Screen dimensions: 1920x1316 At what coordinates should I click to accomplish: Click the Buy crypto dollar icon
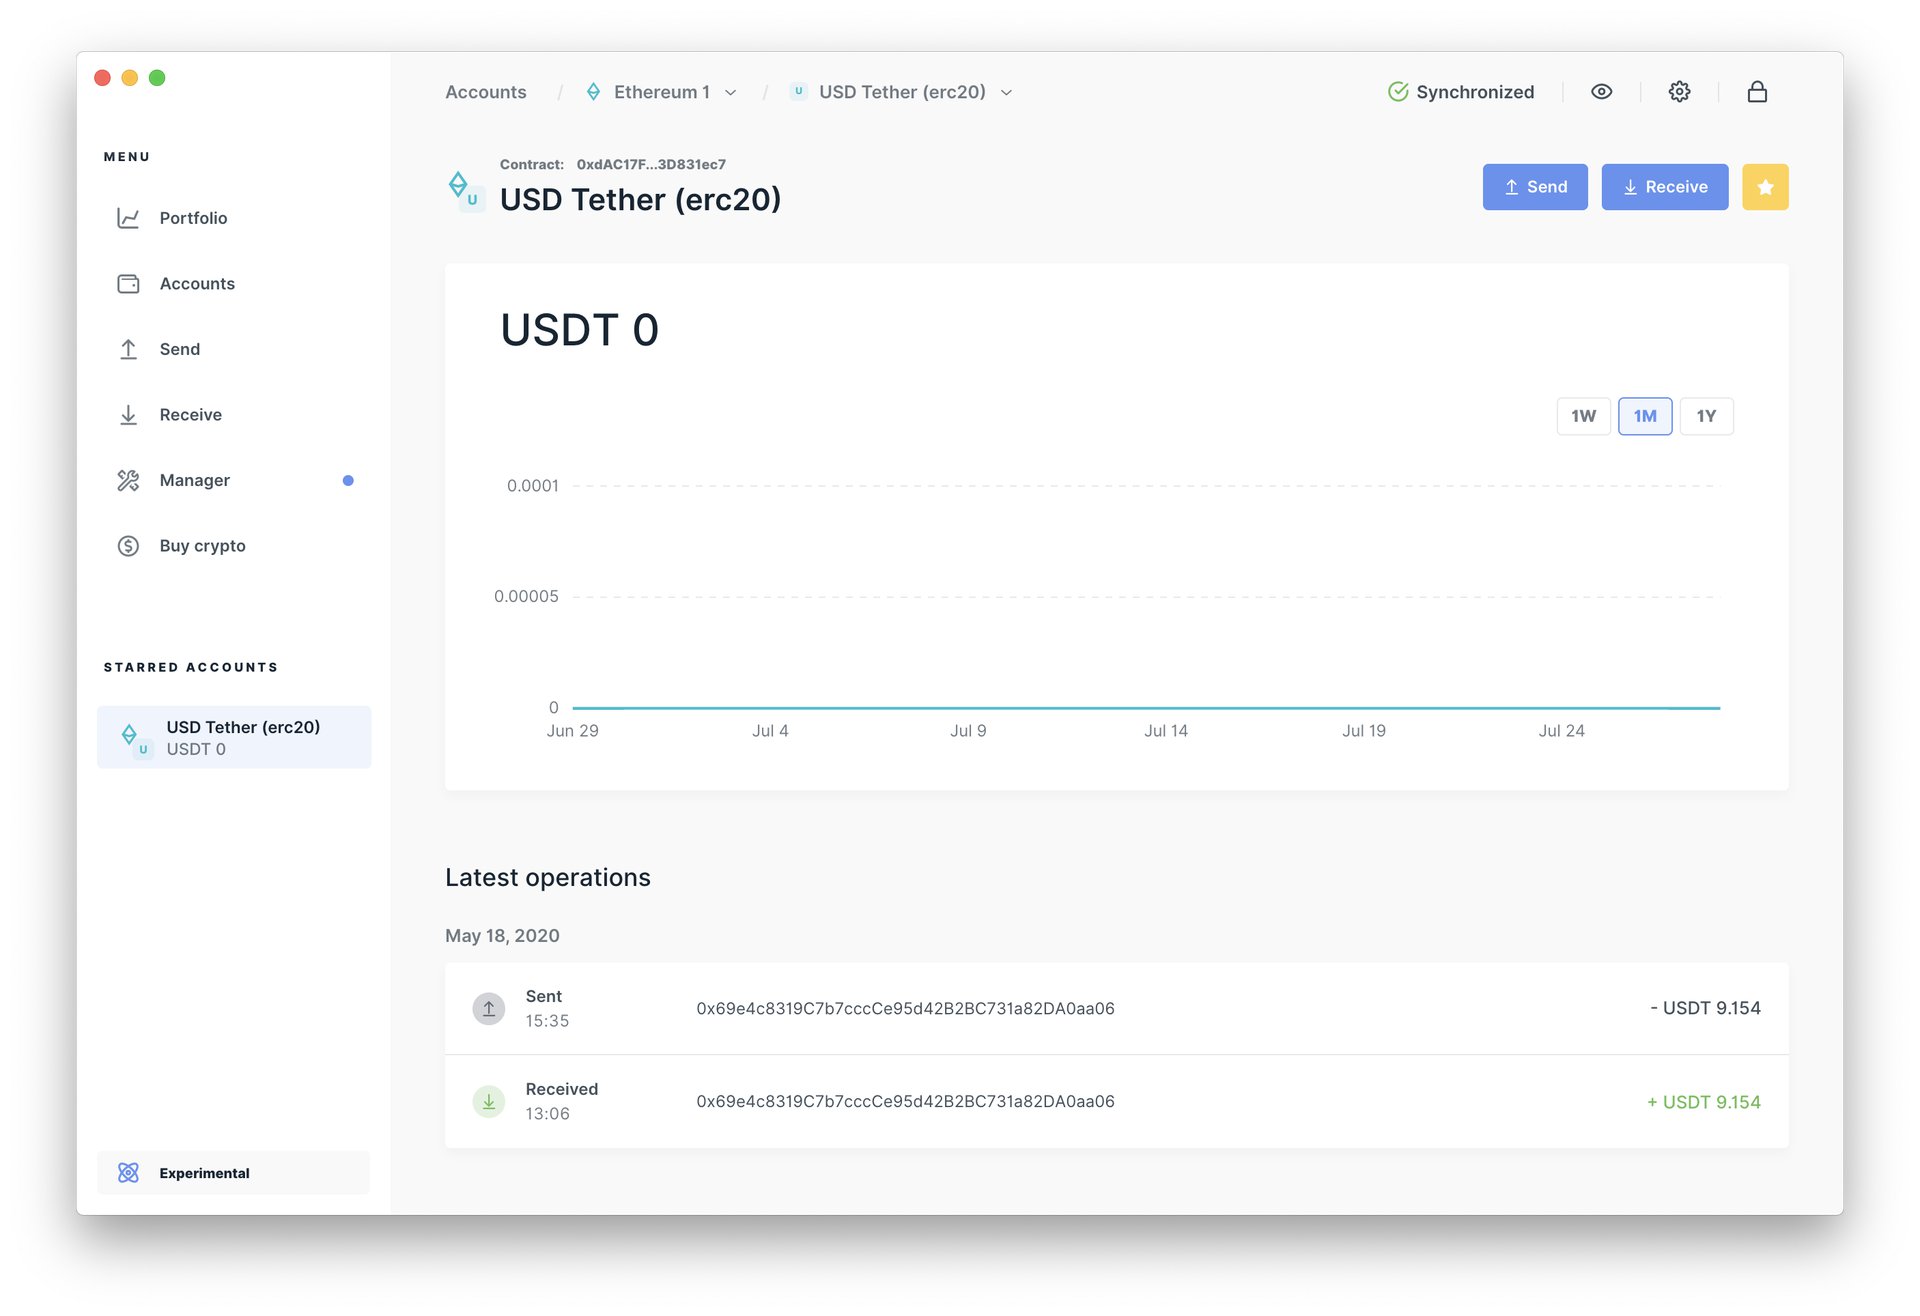[128, 546]
